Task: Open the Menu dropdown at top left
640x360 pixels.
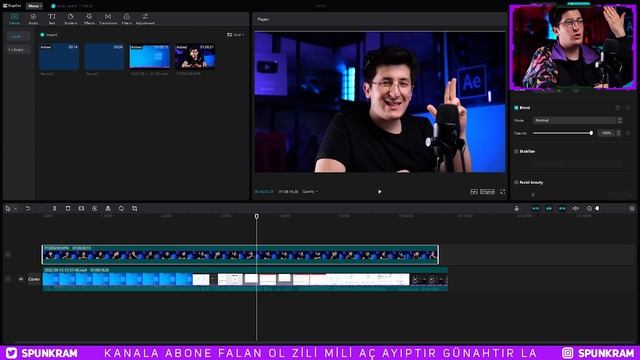Action: point(34,6)
